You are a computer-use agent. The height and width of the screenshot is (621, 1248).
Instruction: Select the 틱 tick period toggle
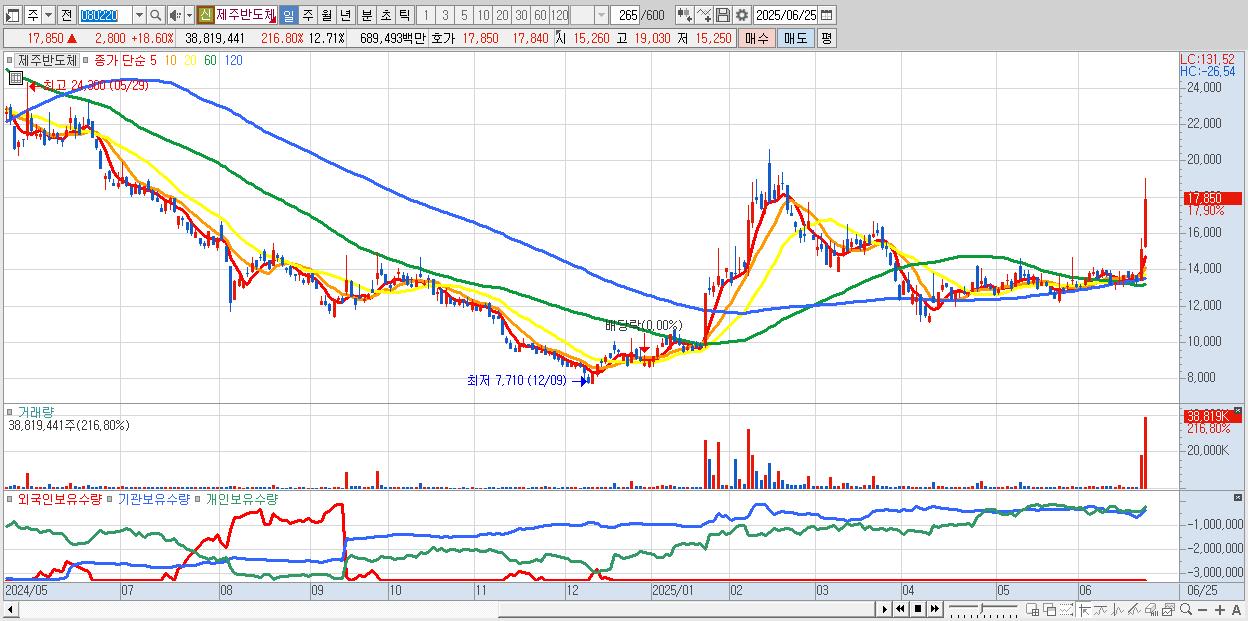tap(404, 15)
